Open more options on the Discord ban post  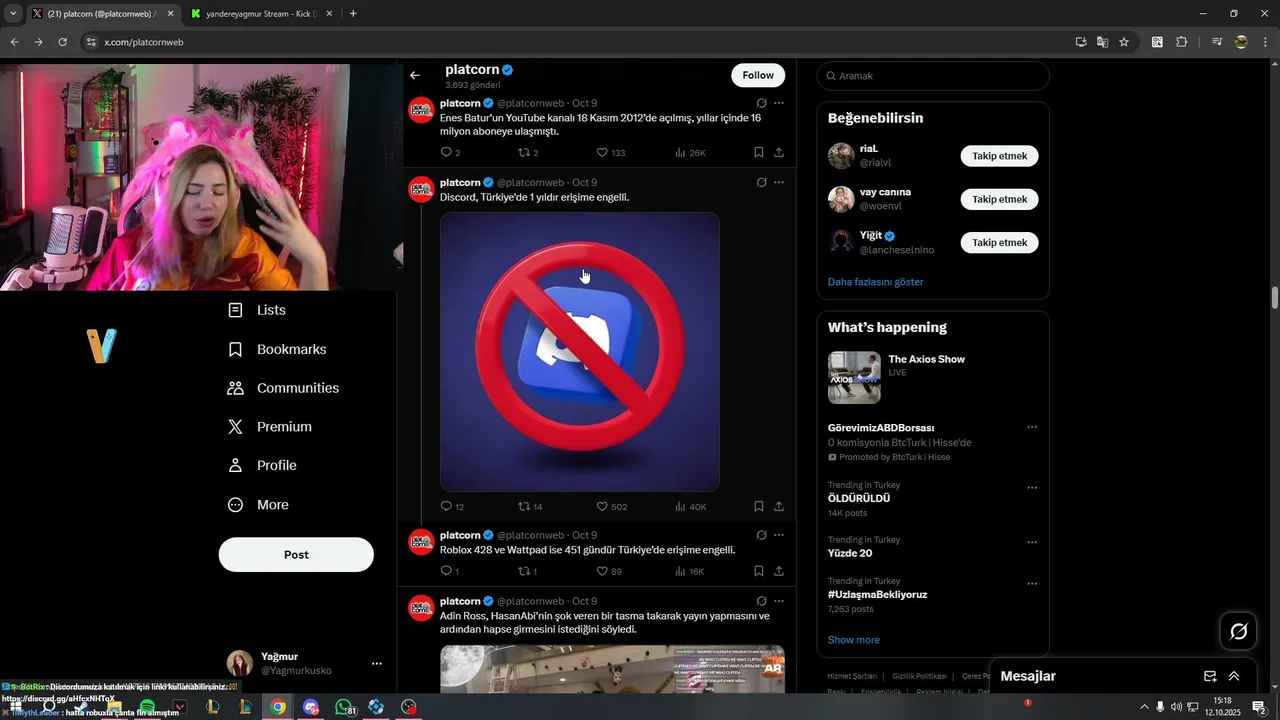(779, 182)
